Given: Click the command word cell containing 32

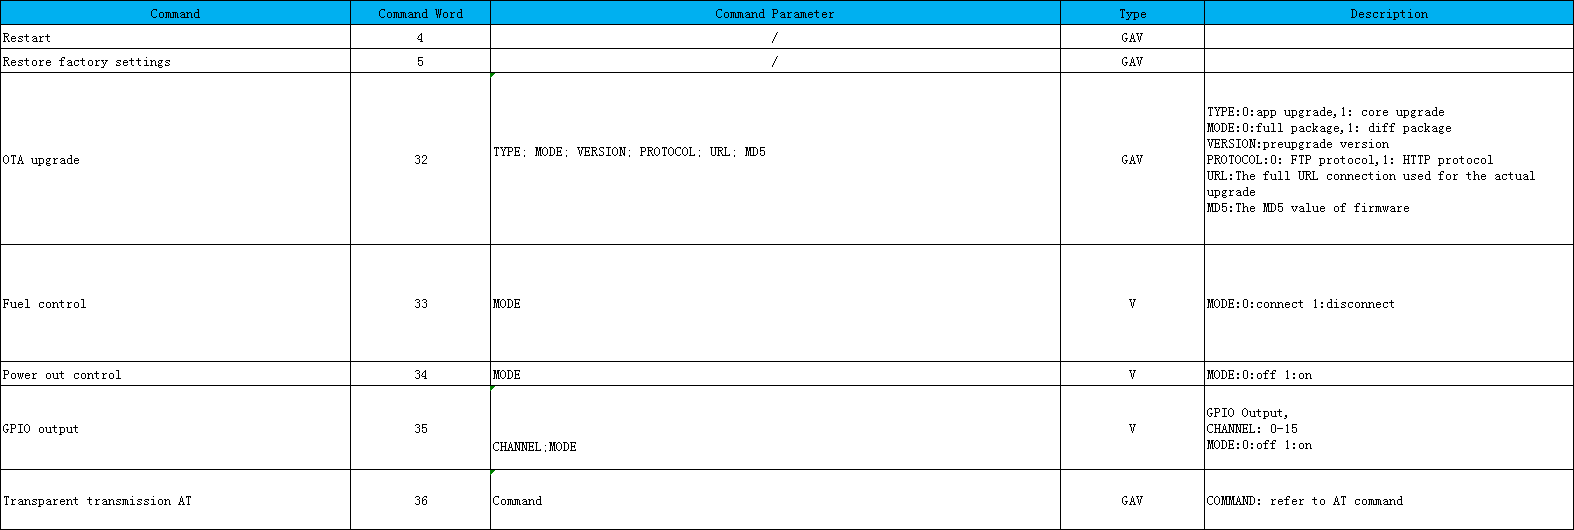Looking at the screenshot, I should pos(420,159).
